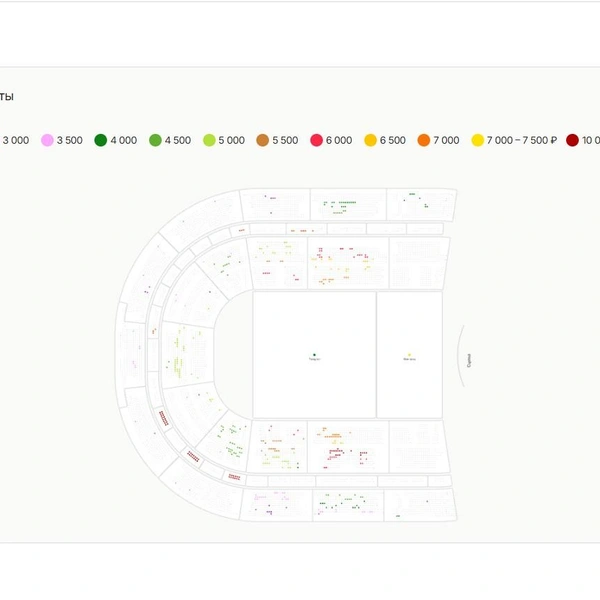Click the green dot on the dance floor

(314, 354)
